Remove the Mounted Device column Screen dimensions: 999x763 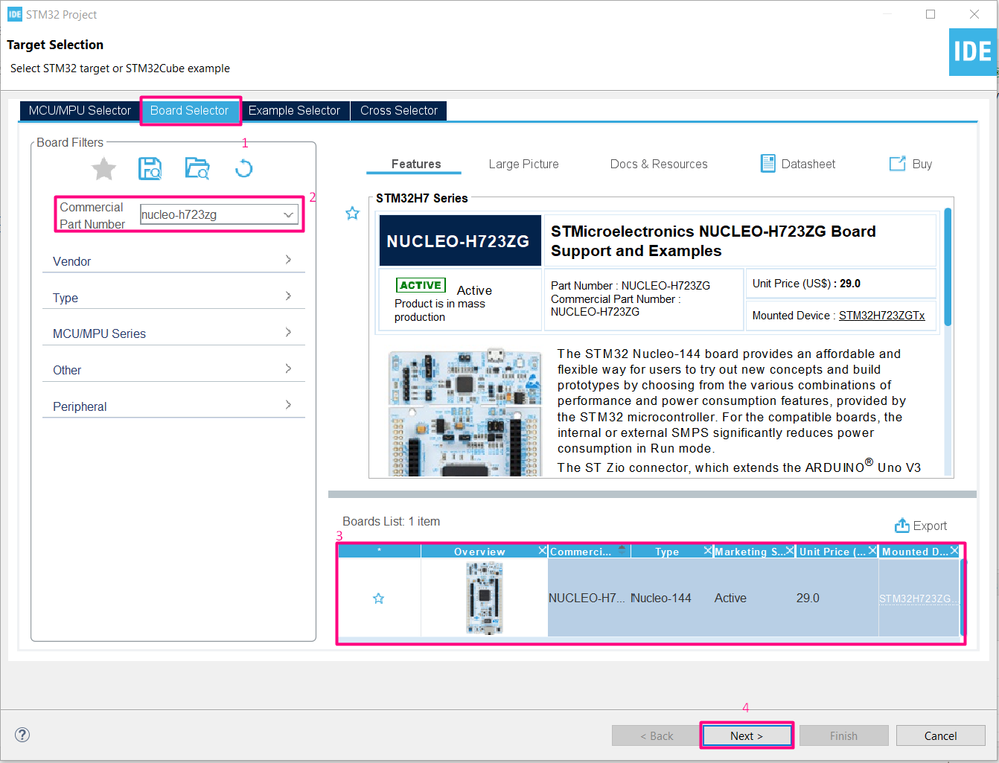click(x=954, y=550)
